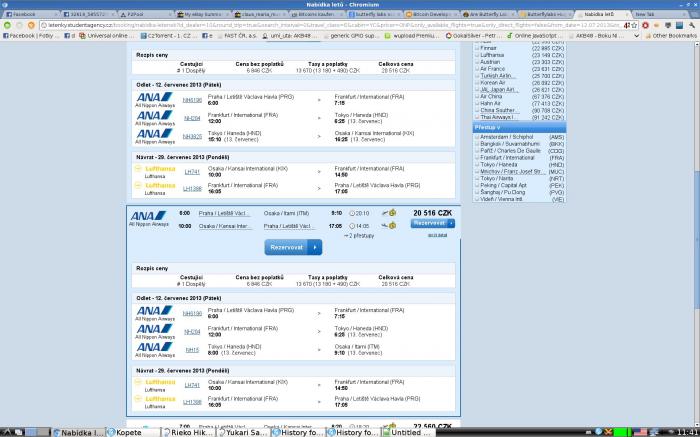Viewport: 700px width, 437px height.
Task: Click the red extension icon beside the address bar
Action: pos(645,25)
